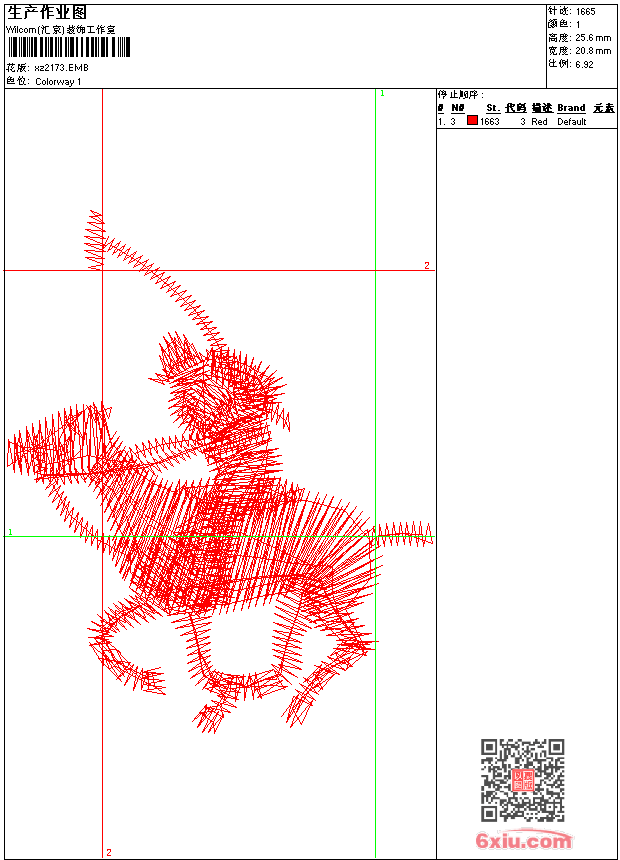
Task: Select the scale value 6.92
Action: (x=584, y=64)
